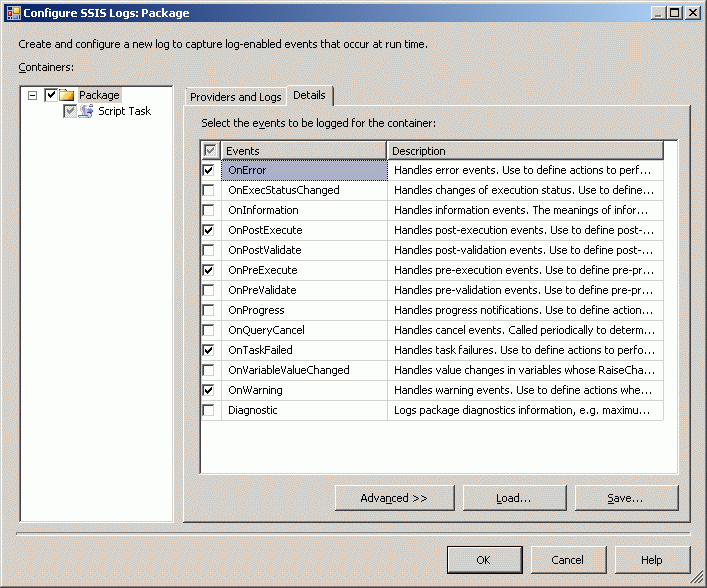Image resolution: width=707 pixels, height=588 pixels.
Task: Select the OnTaskFailed event name
Action: [x=260, y=350]
